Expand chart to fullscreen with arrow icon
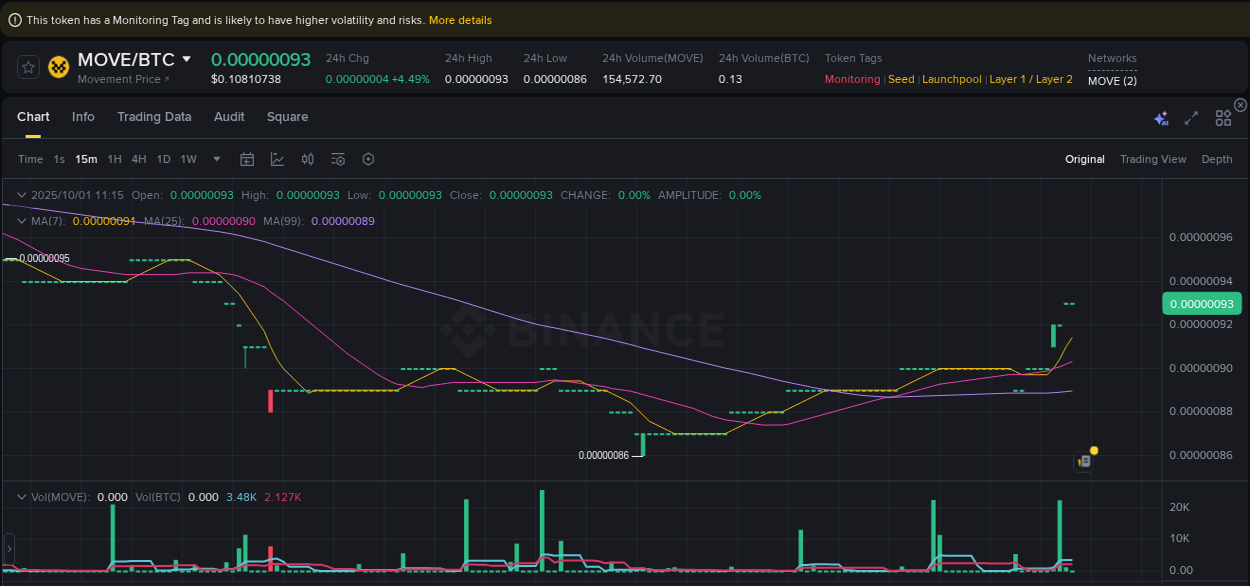 (1191, 117)
